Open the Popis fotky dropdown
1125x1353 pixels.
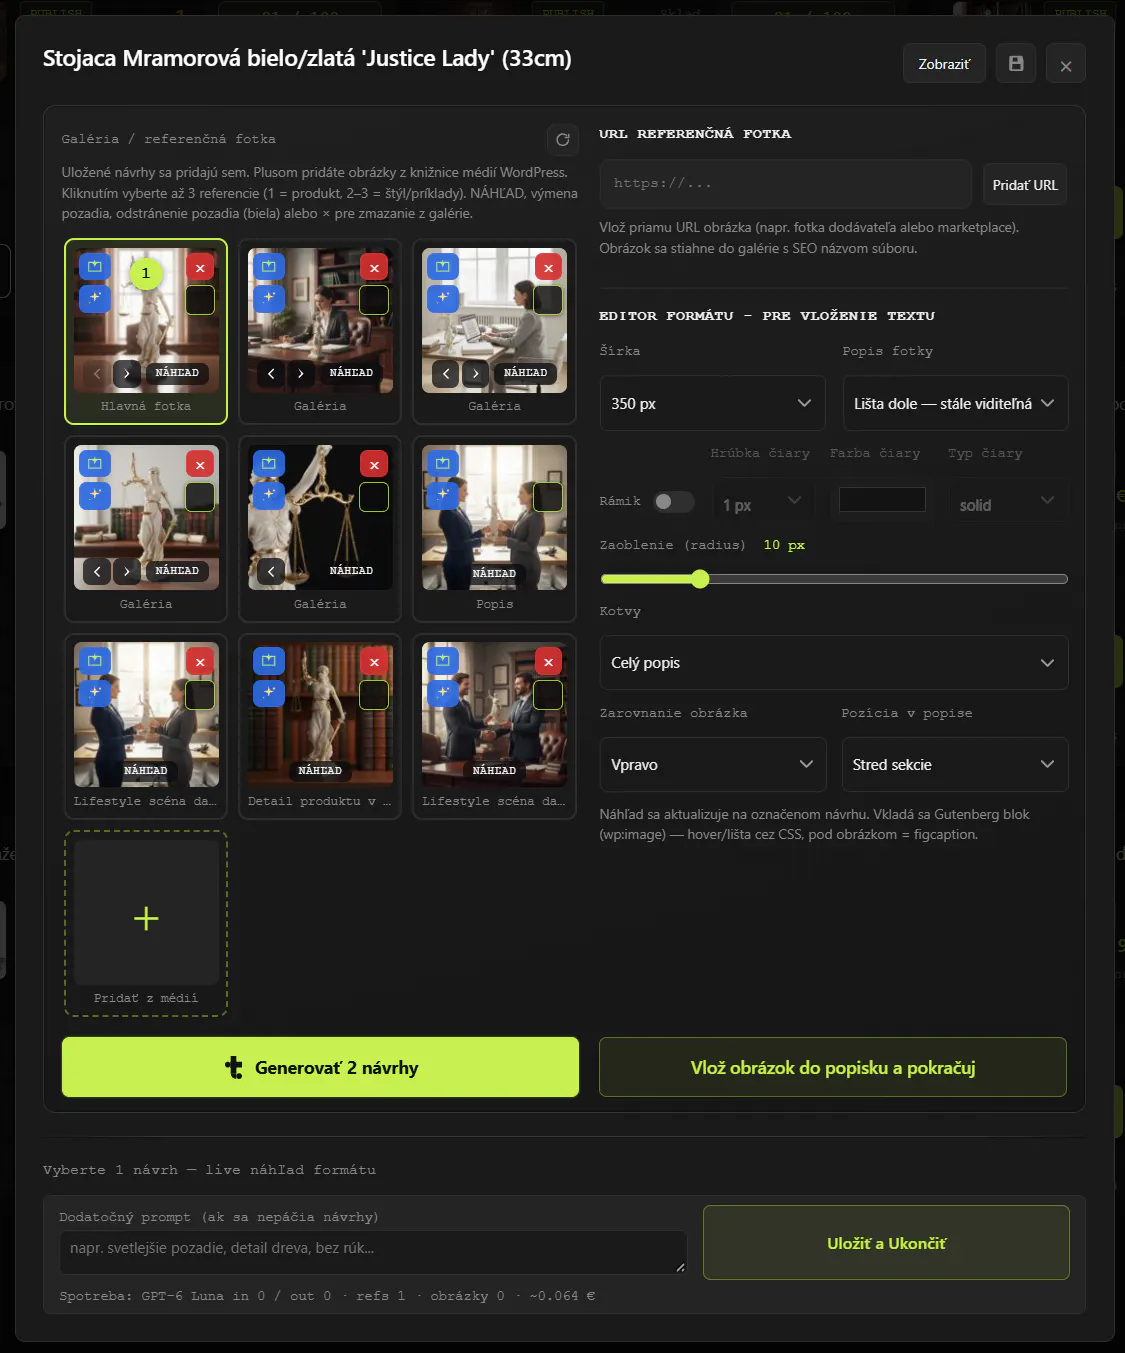click(955, 403)
